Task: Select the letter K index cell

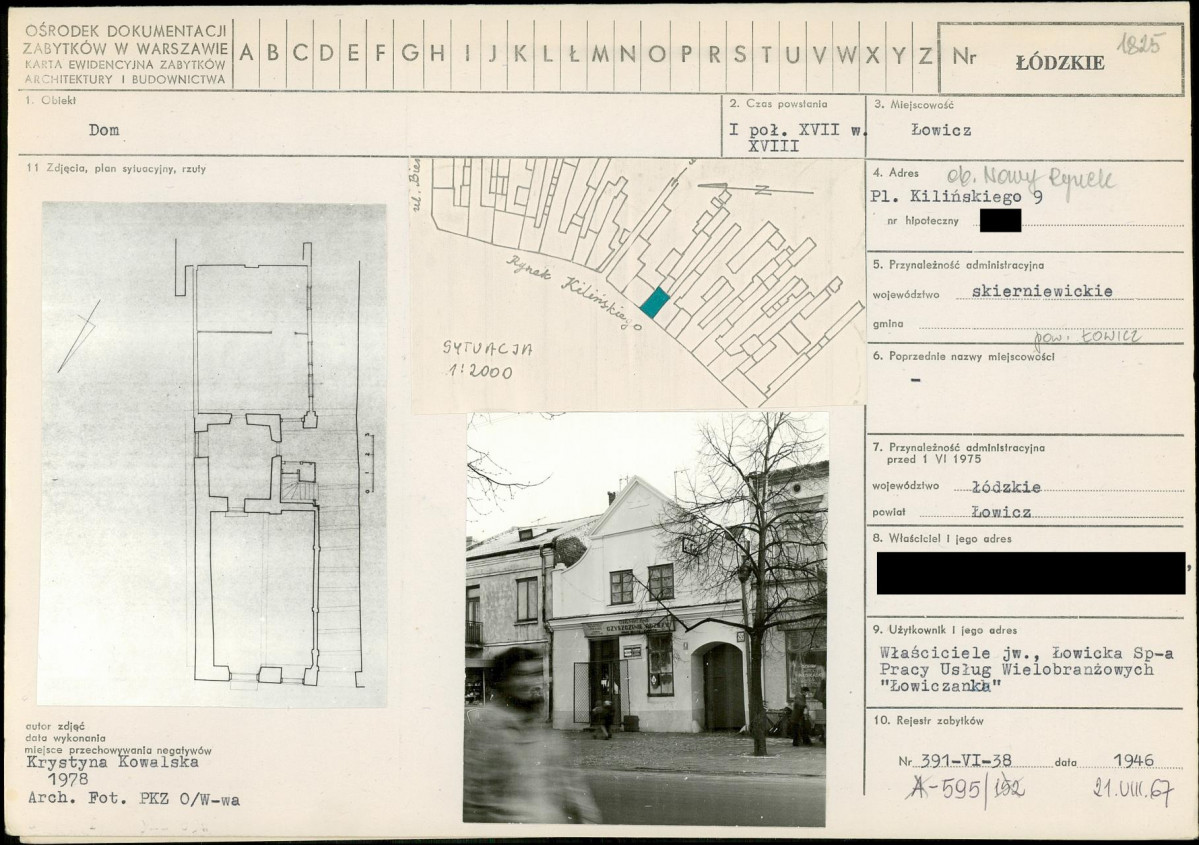Action: pos(520,54)
